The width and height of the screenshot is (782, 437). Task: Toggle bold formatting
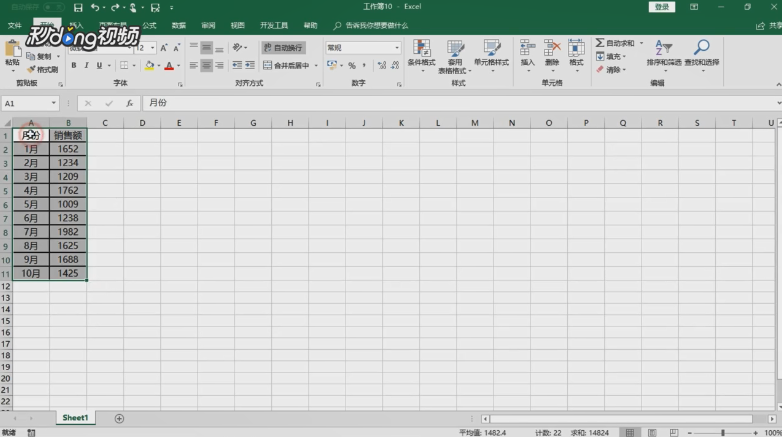pos(74,65)
